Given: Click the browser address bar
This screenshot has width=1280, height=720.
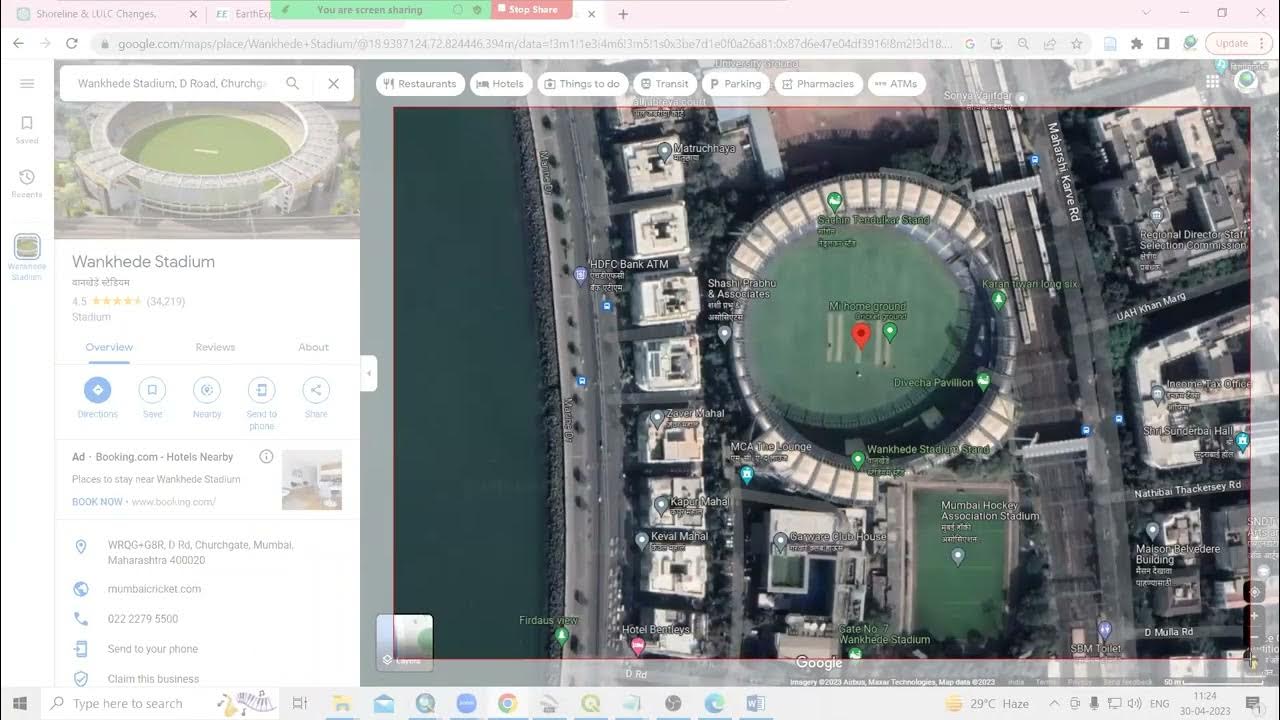Looking at the screenshot, I should pos(535,44).
